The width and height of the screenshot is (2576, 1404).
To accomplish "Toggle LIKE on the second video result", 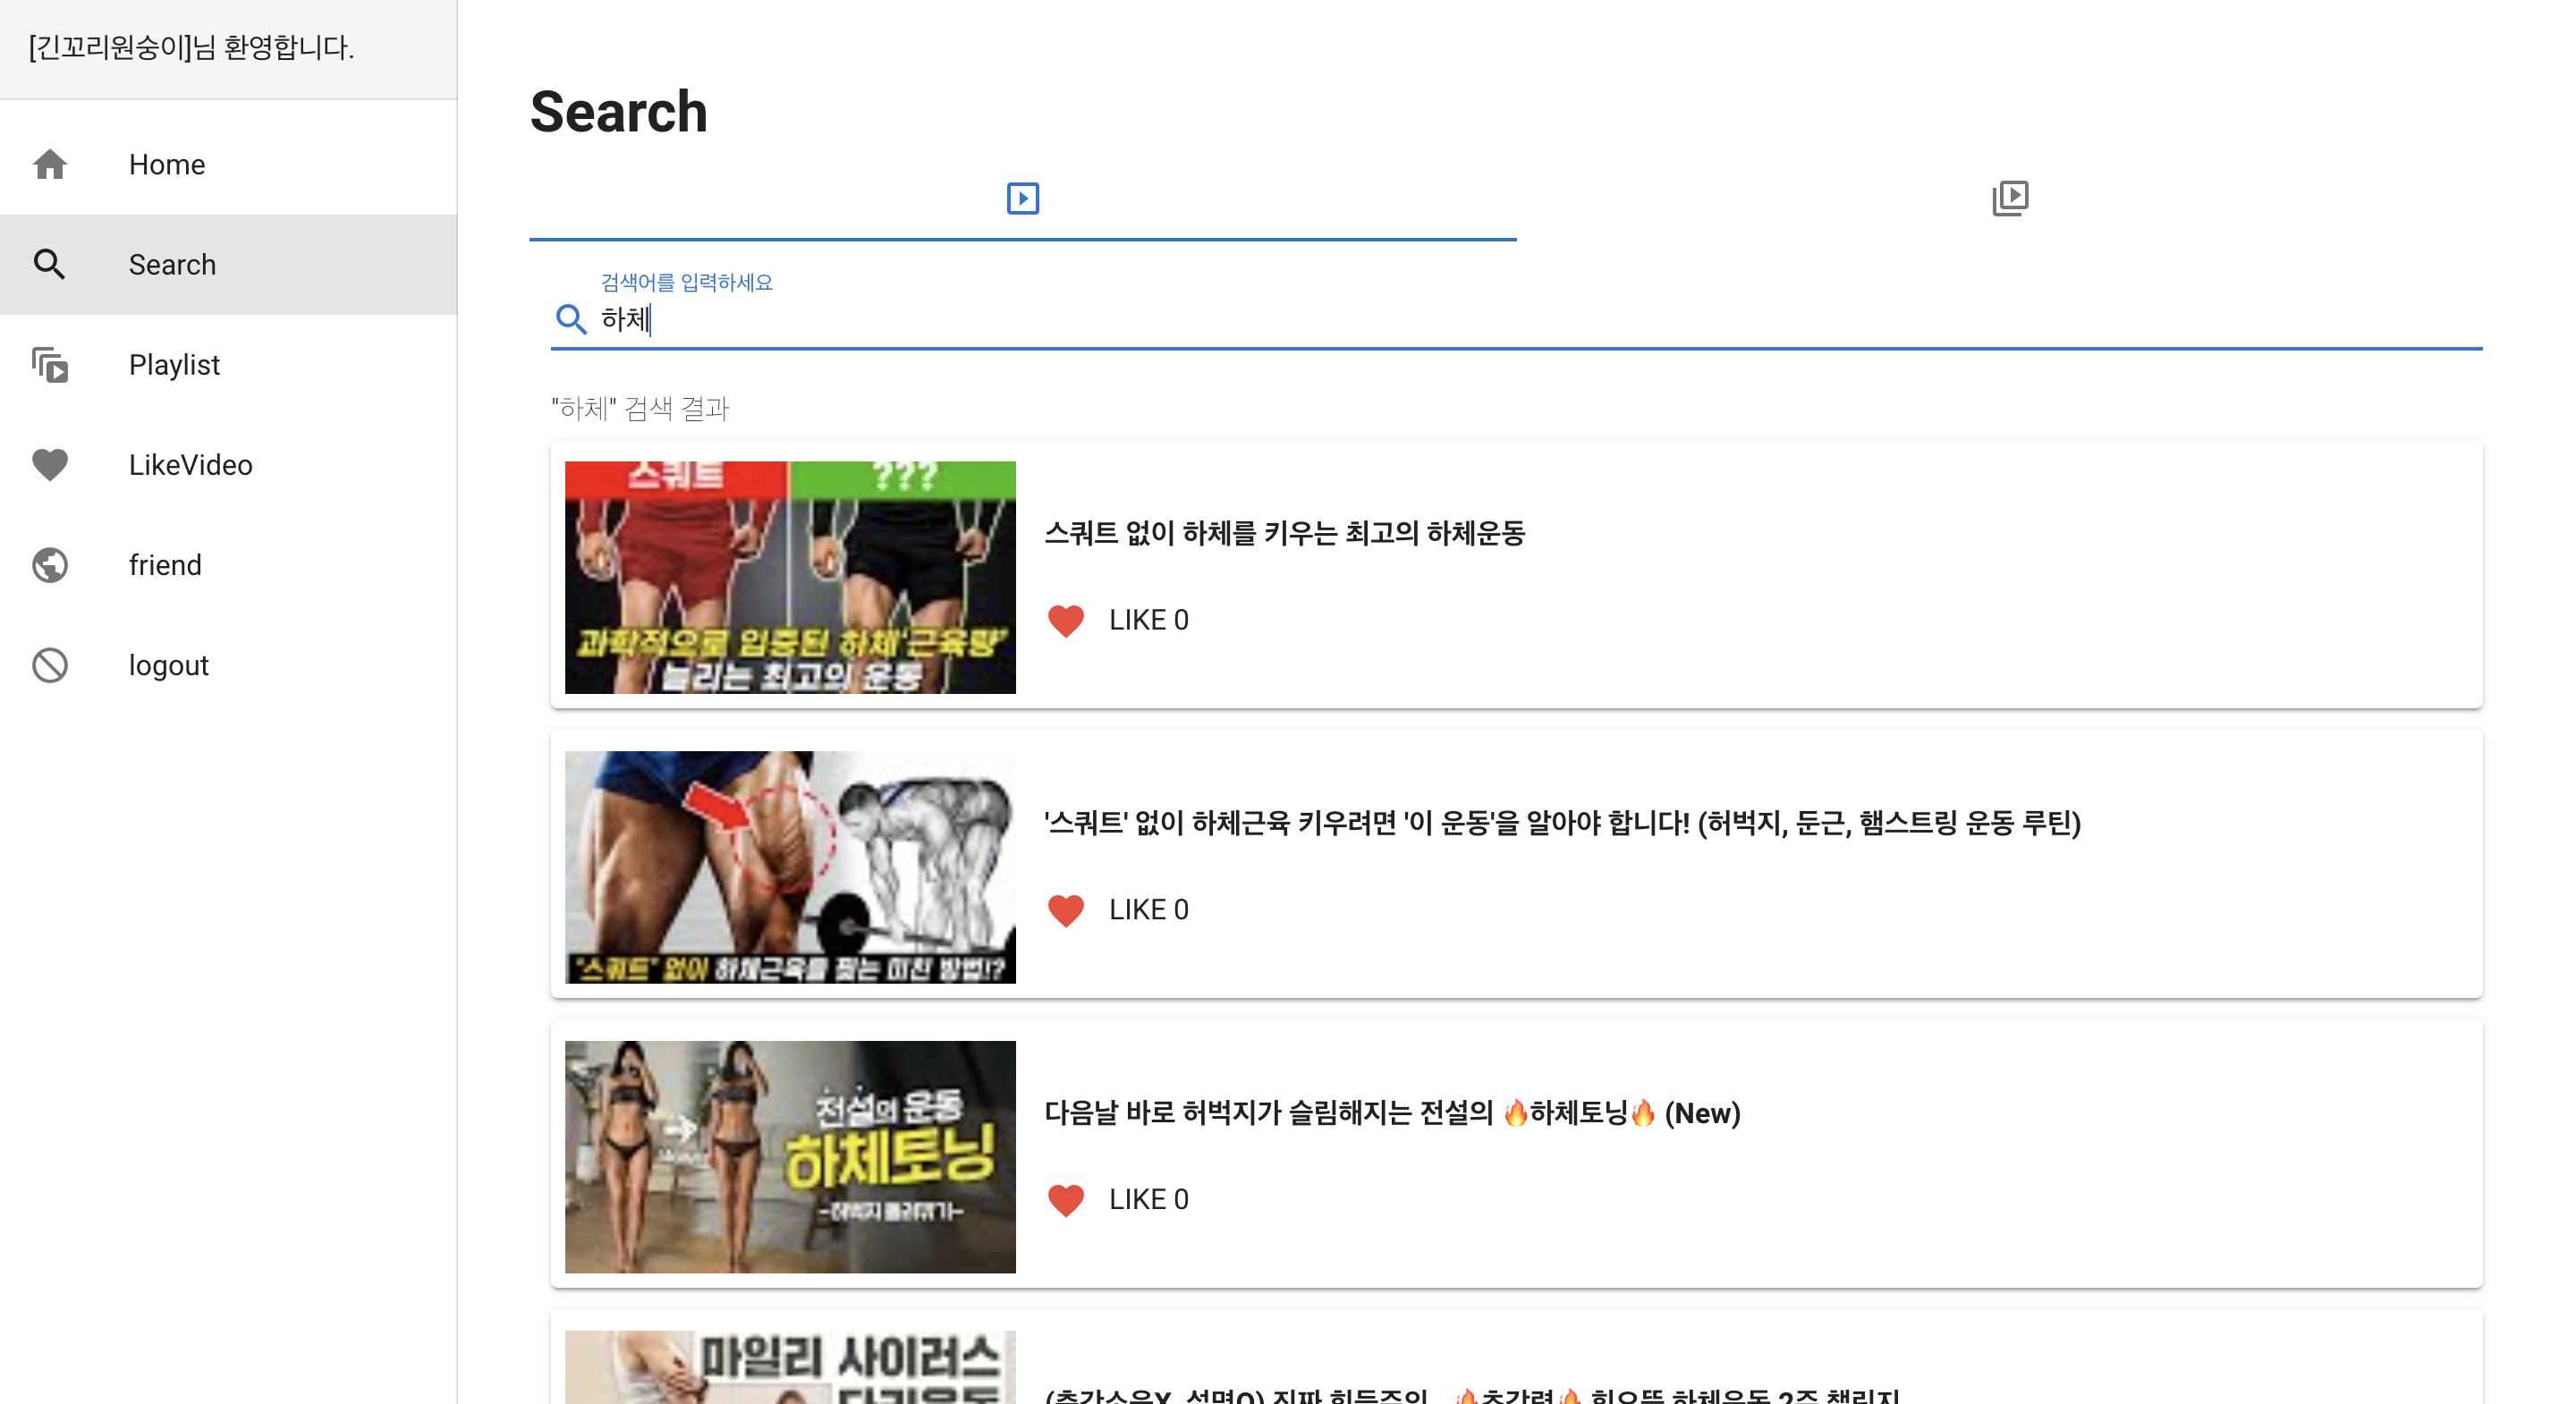I will (x=1065, y=910).
